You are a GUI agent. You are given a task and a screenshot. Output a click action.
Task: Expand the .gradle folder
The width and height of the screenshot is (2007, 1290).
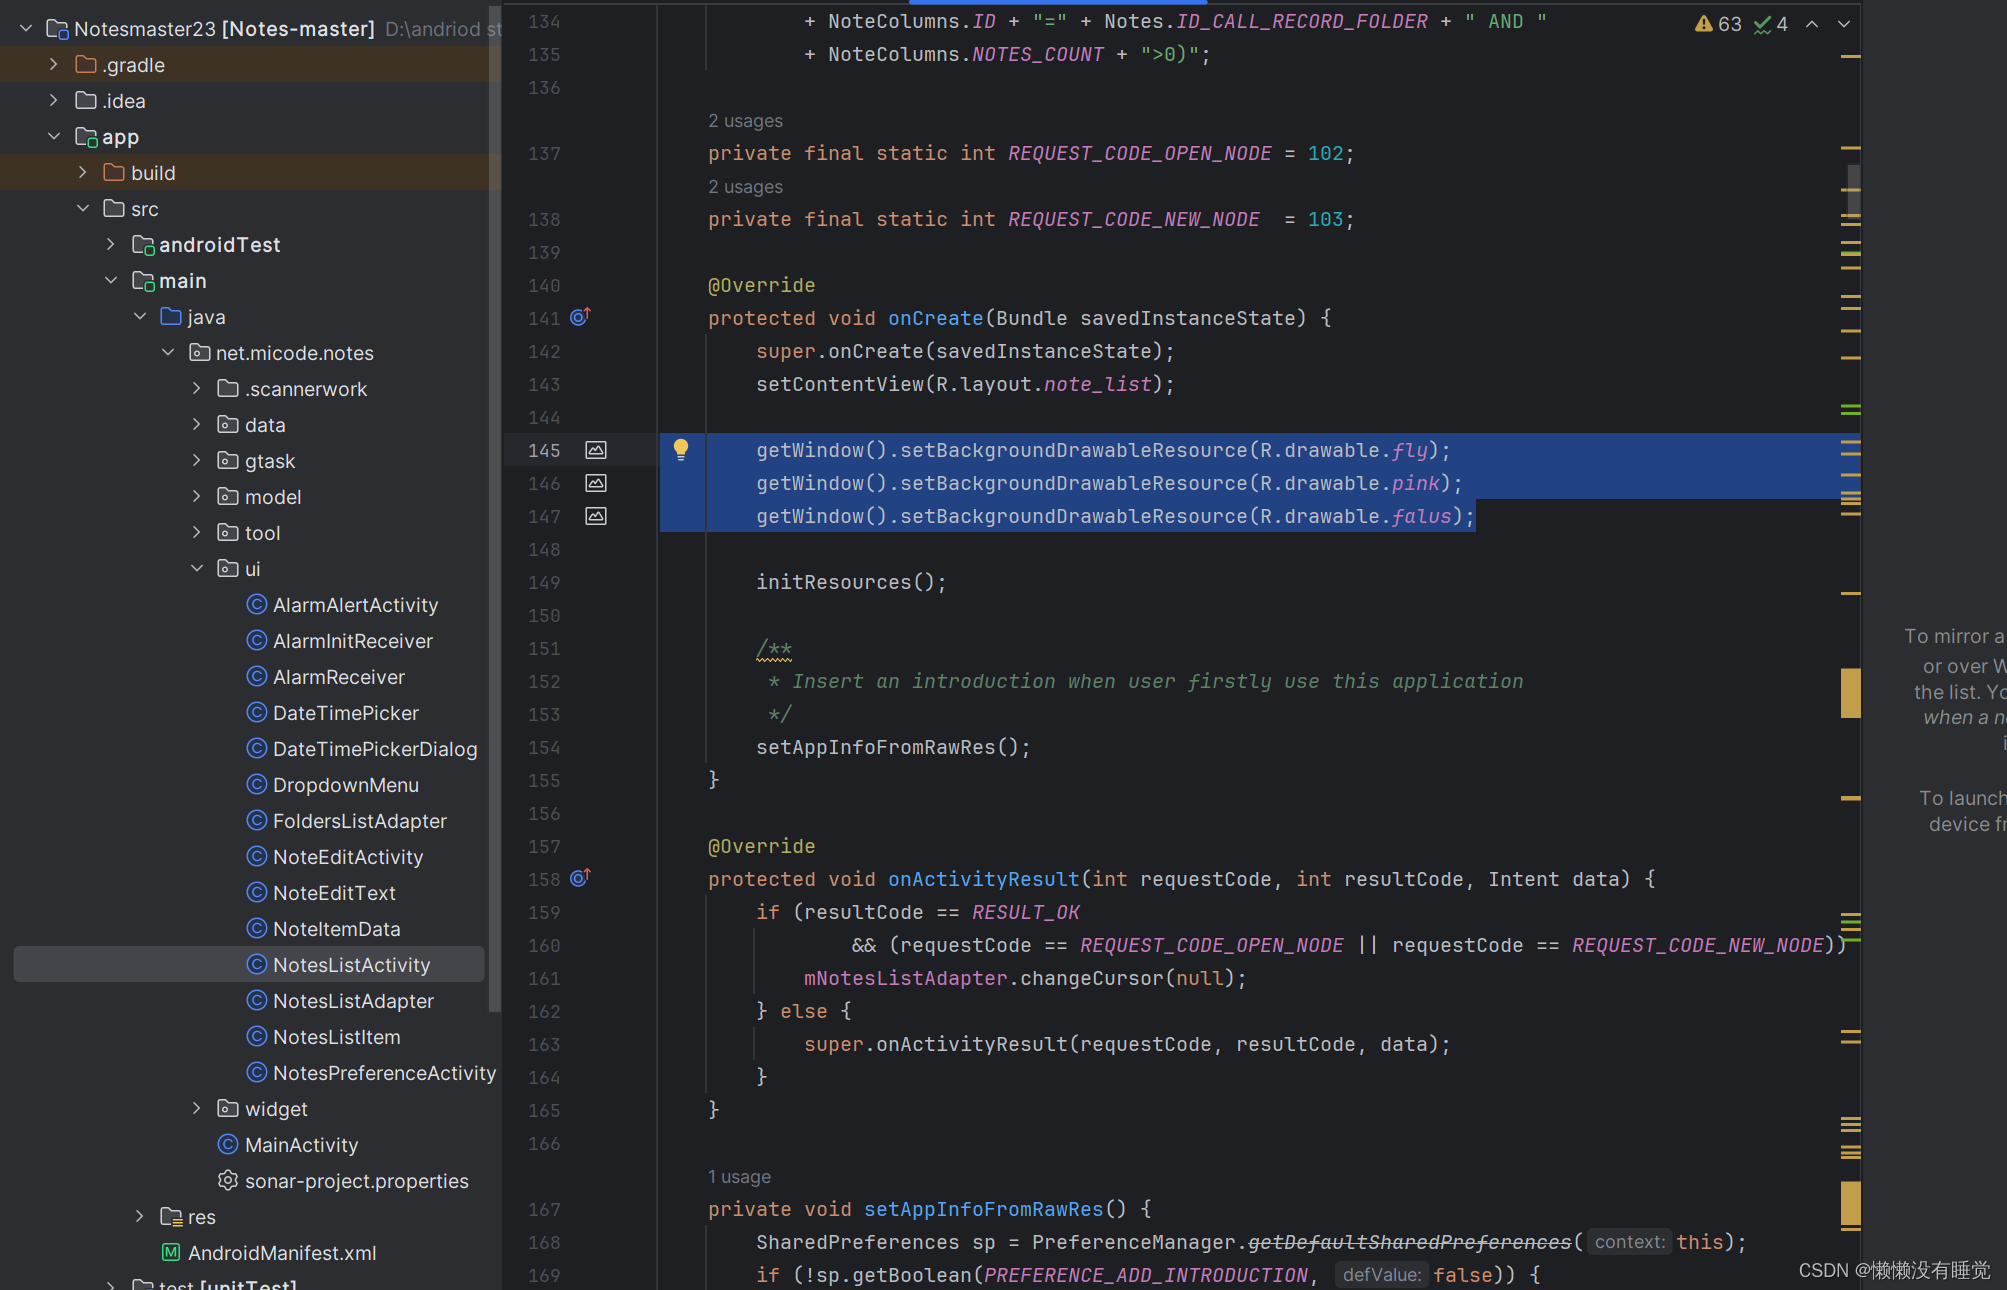[54, 65]
